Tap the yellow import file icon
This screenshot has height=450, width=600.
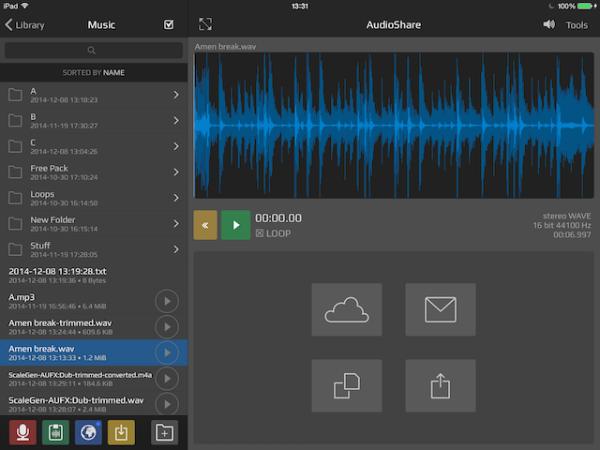(121, 432)
